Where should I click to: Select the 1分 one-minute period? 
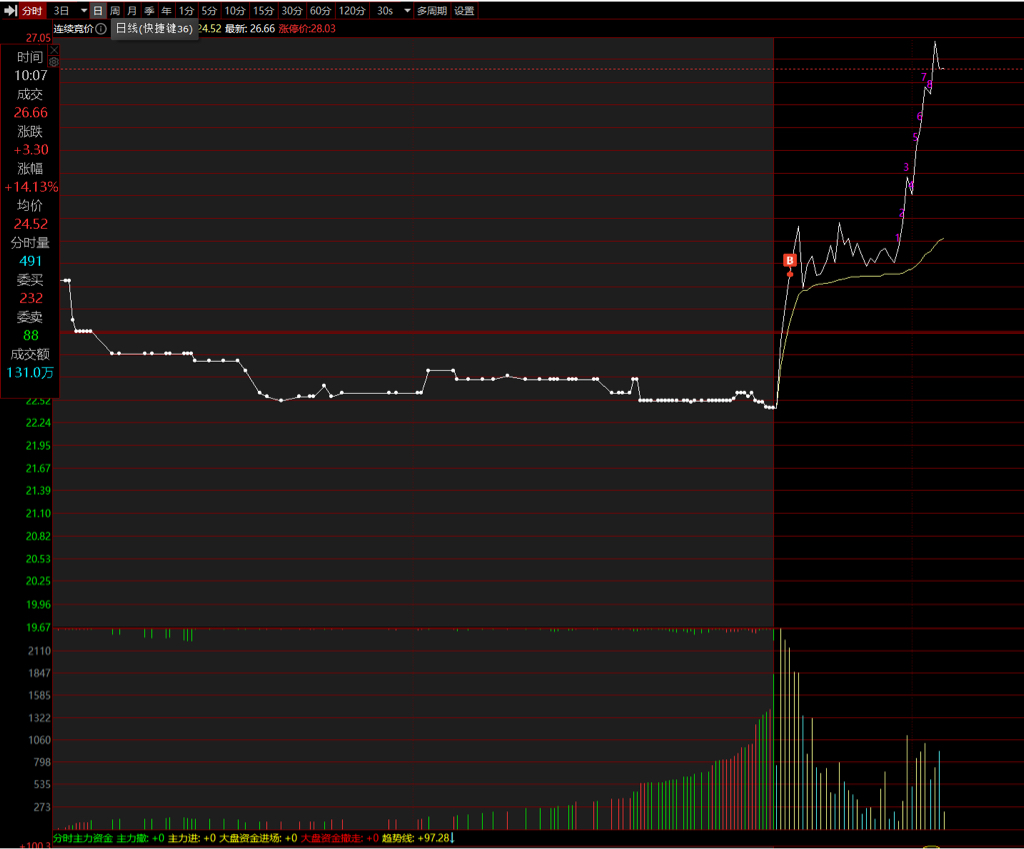pos(187,10)
